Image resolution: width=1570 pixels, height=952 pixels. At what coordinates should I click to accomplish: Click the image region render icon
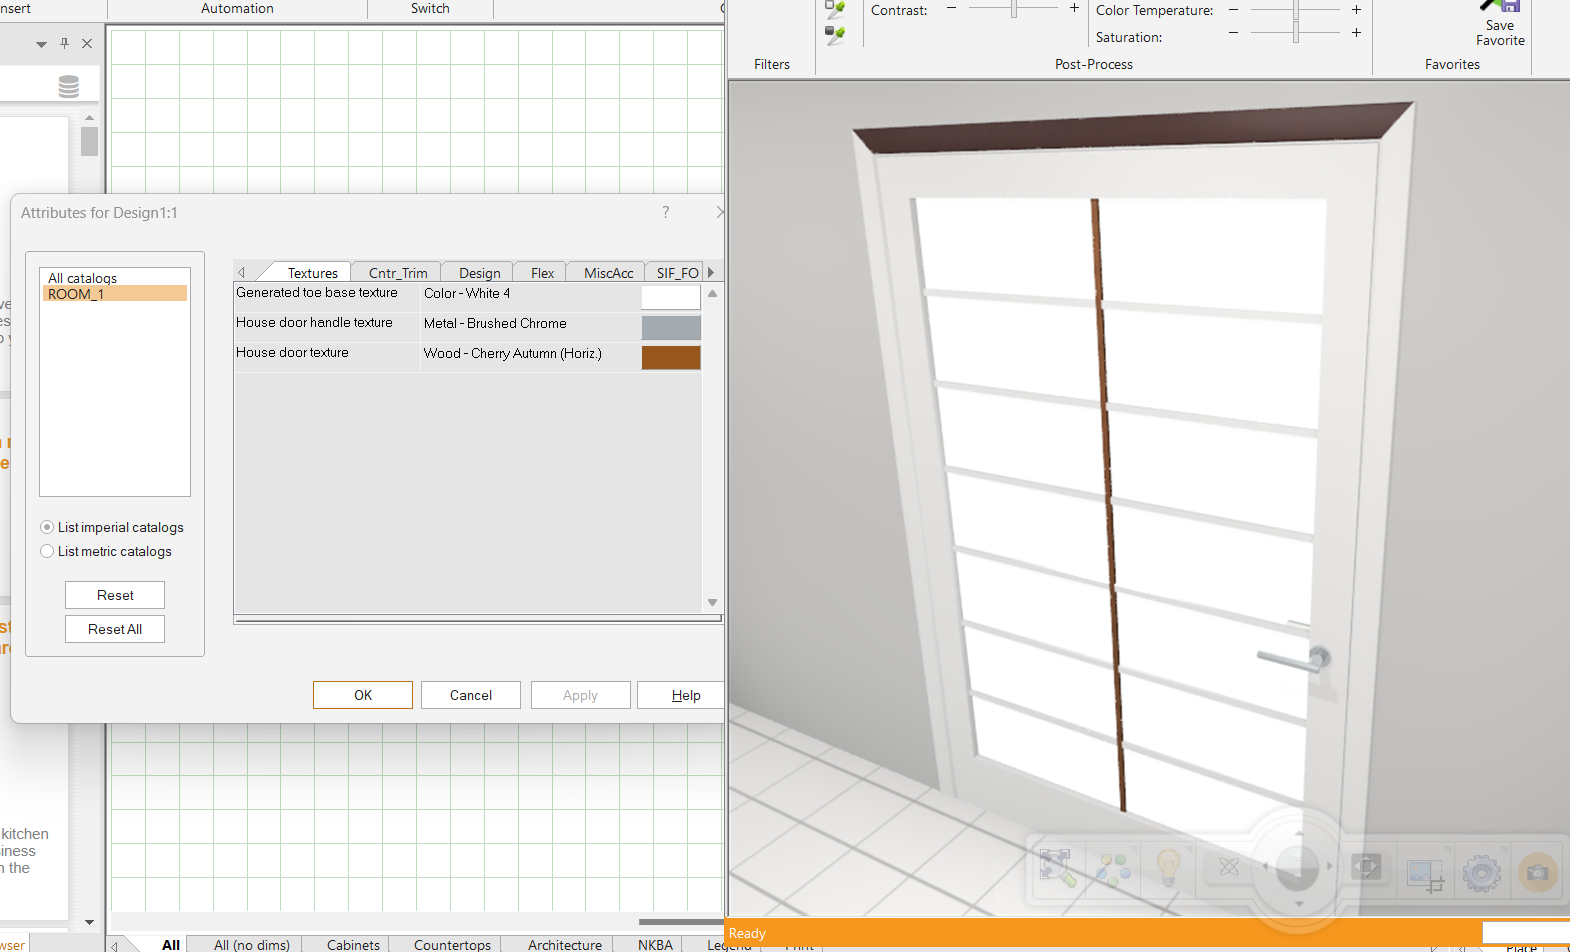[1424, 873]
